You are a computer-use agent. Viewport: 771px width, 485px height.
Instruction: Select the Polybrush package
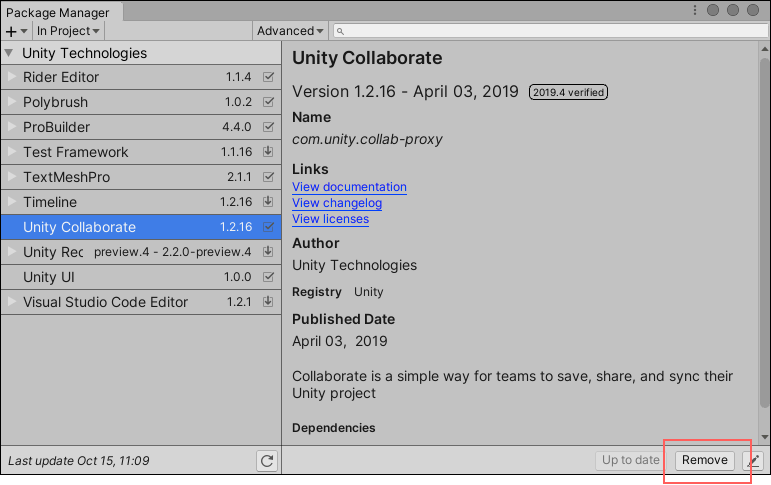[141, 102]
